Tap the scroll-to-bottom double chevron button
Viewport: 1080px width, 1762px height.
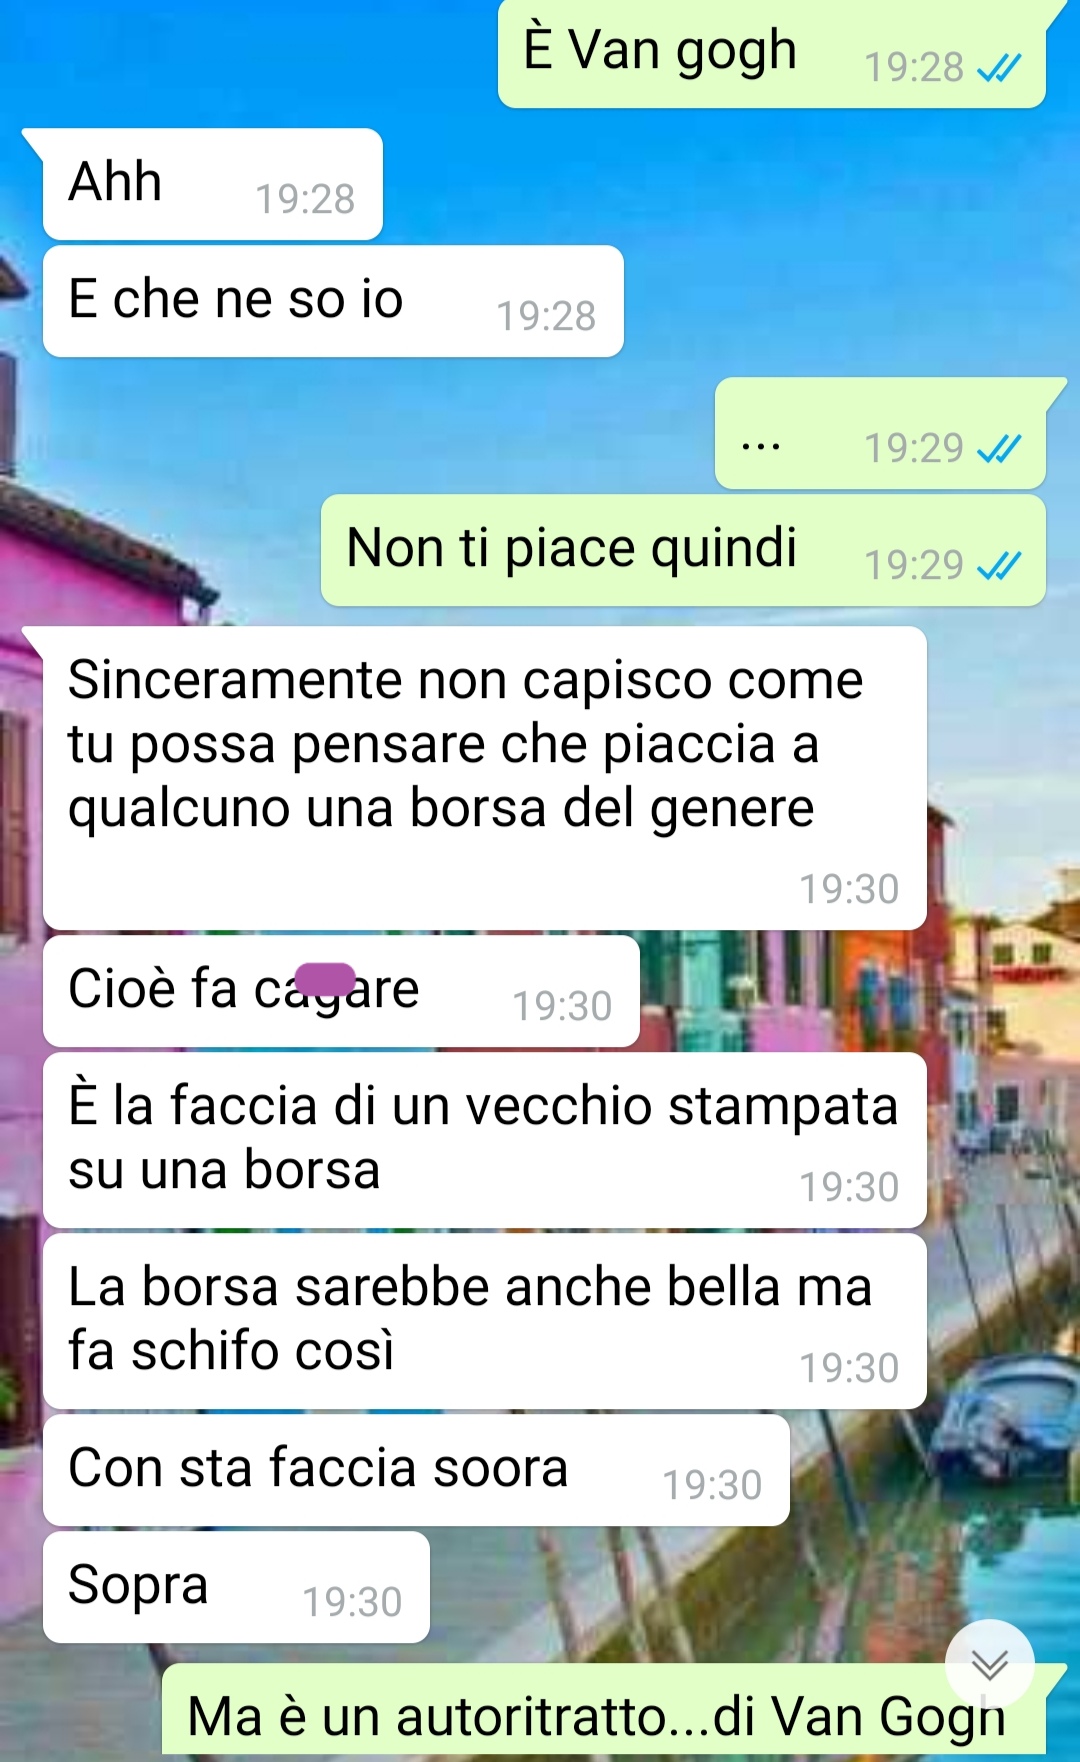[990, 1664]
